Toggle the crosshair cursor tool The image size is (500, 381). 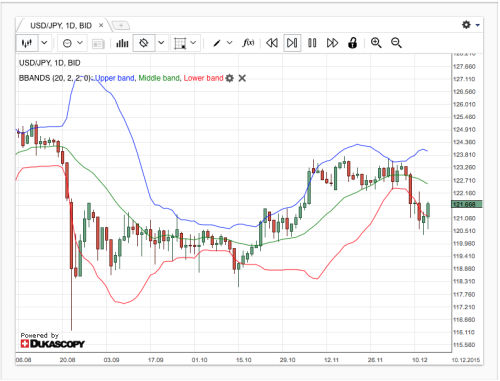(144, 43)
